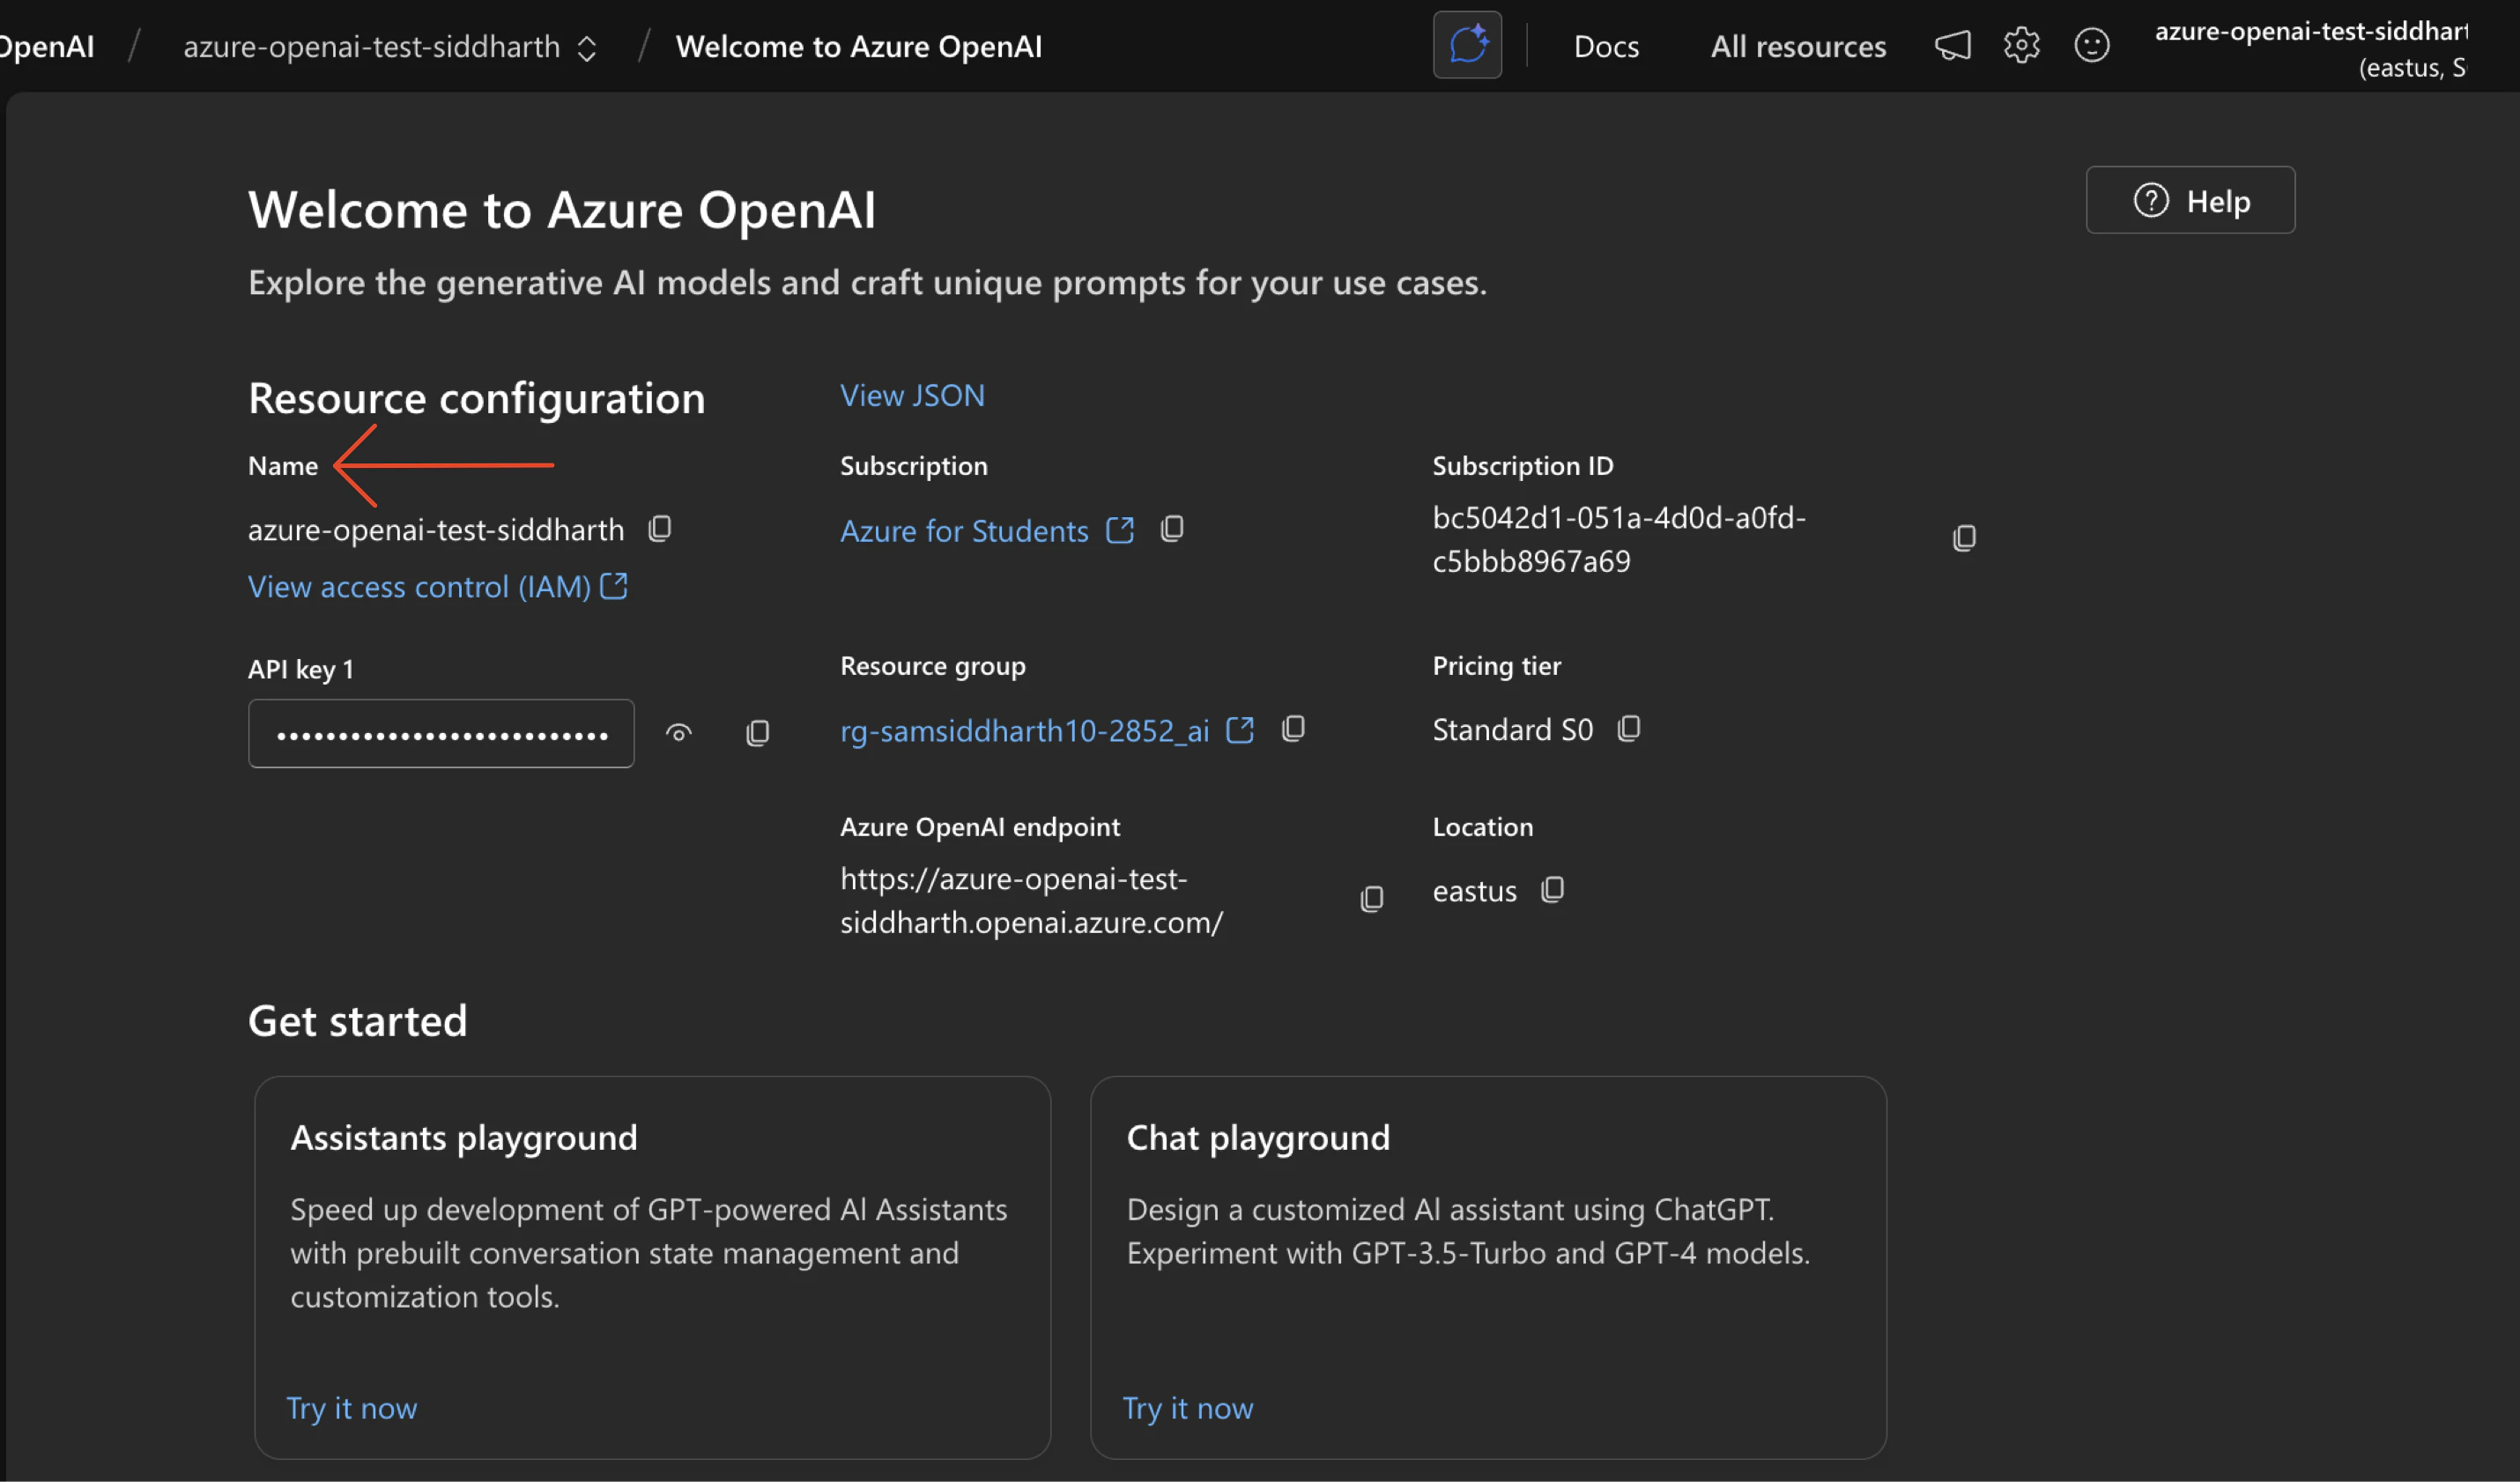The width and height of the screenshot is (2520, 1482).
Task: Open the rg-samsiddharth10-2852_ai resource group externally
Action: pyautogui.click(x=1239, y=730)
